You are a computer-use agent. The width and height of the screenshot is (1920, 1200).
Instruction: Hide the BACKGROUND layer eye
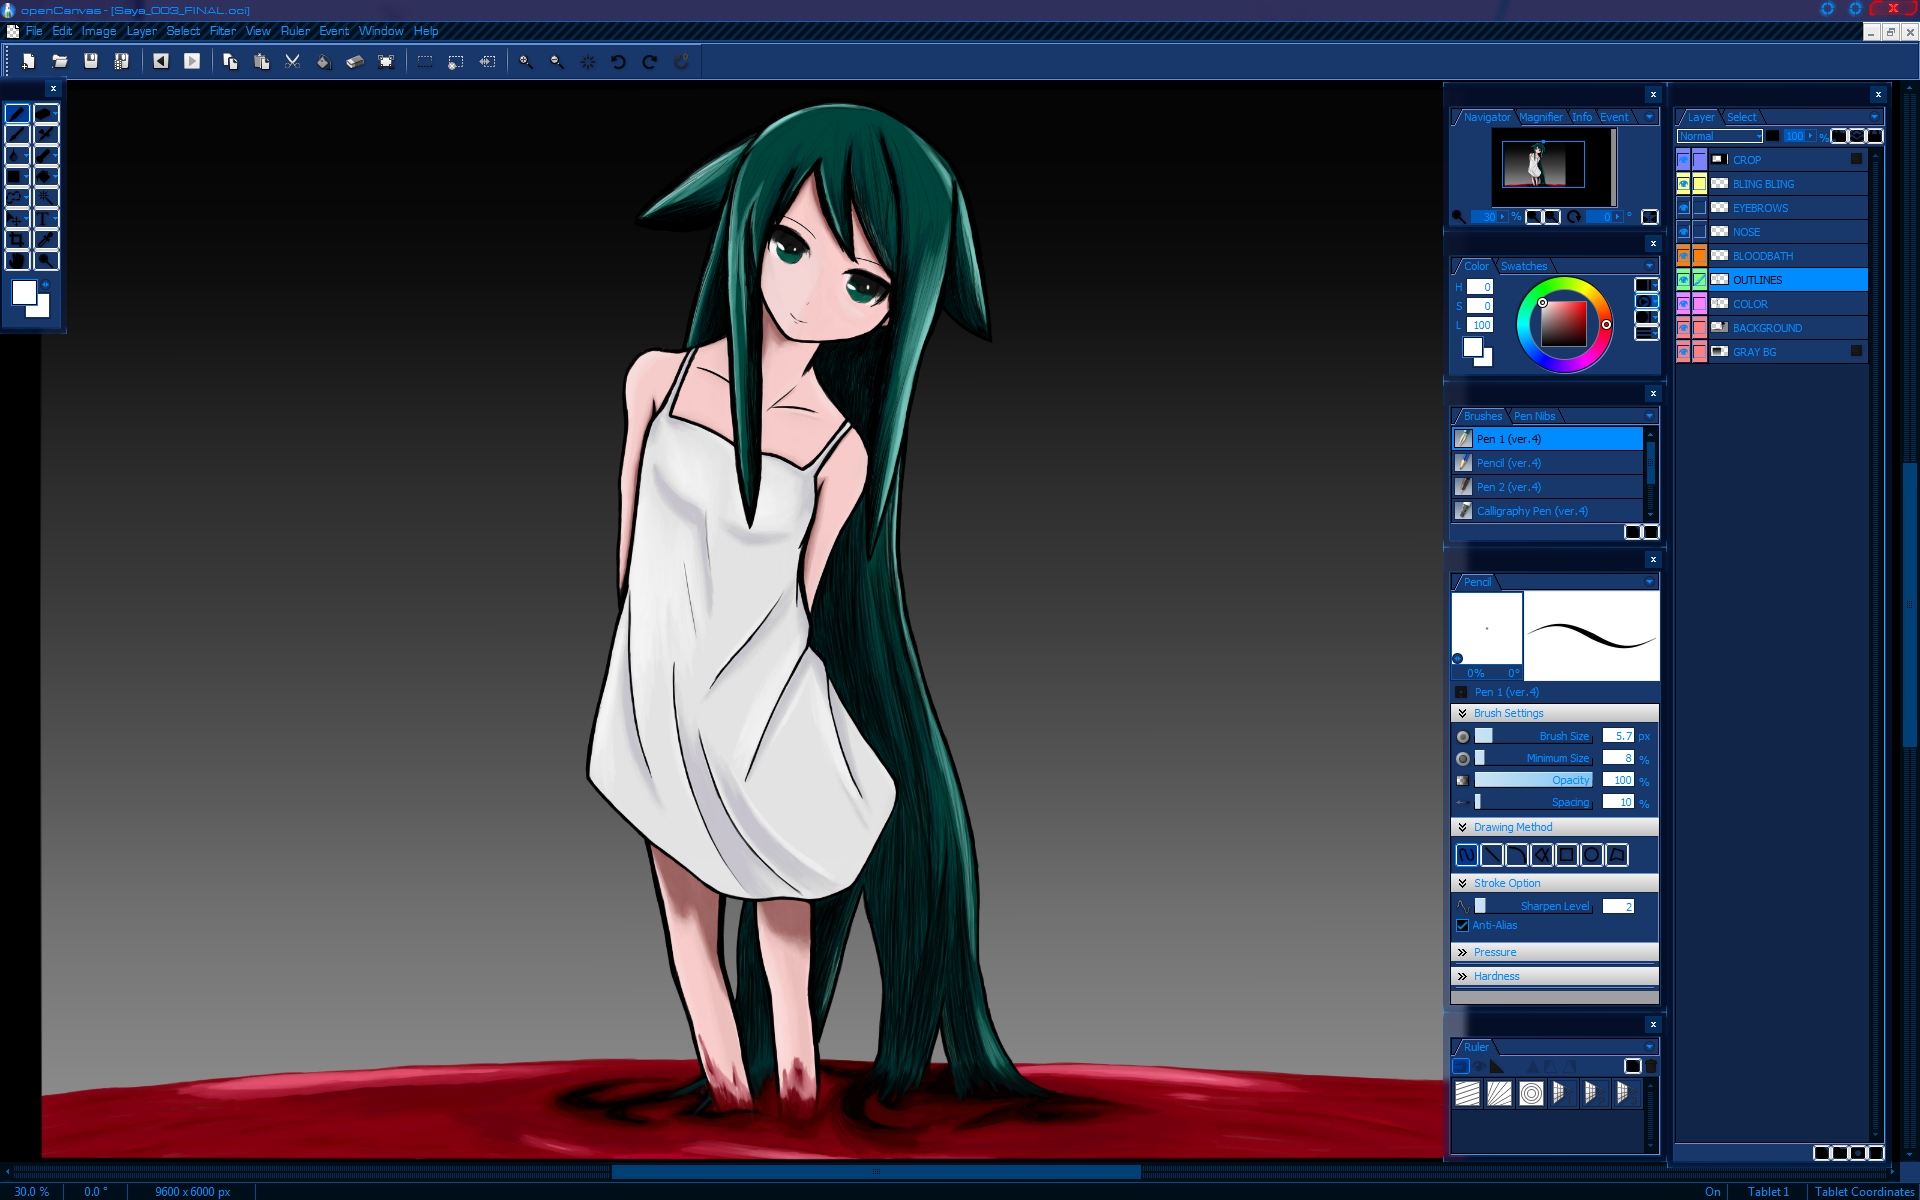1683,327
